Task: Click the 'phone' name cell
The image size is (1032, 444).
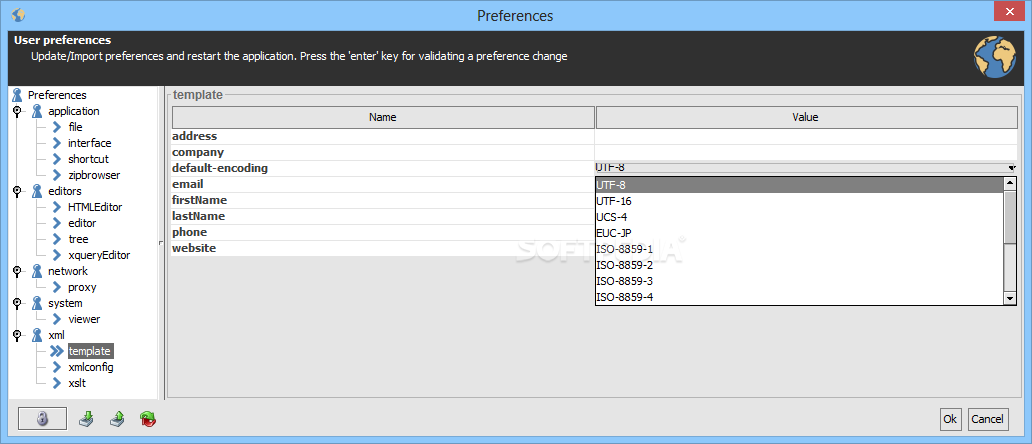Action: 382,233
